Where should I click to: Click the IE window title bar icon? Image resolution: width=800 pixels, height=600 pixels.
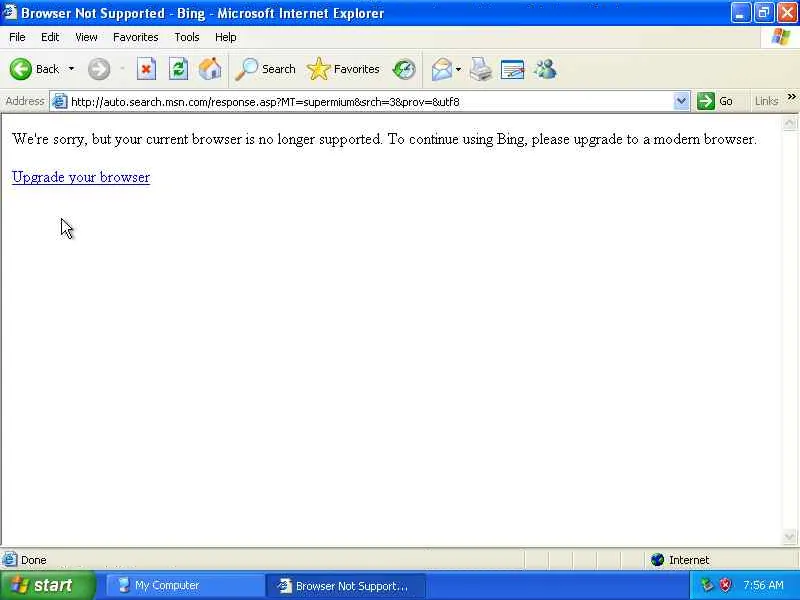point(9,12)
